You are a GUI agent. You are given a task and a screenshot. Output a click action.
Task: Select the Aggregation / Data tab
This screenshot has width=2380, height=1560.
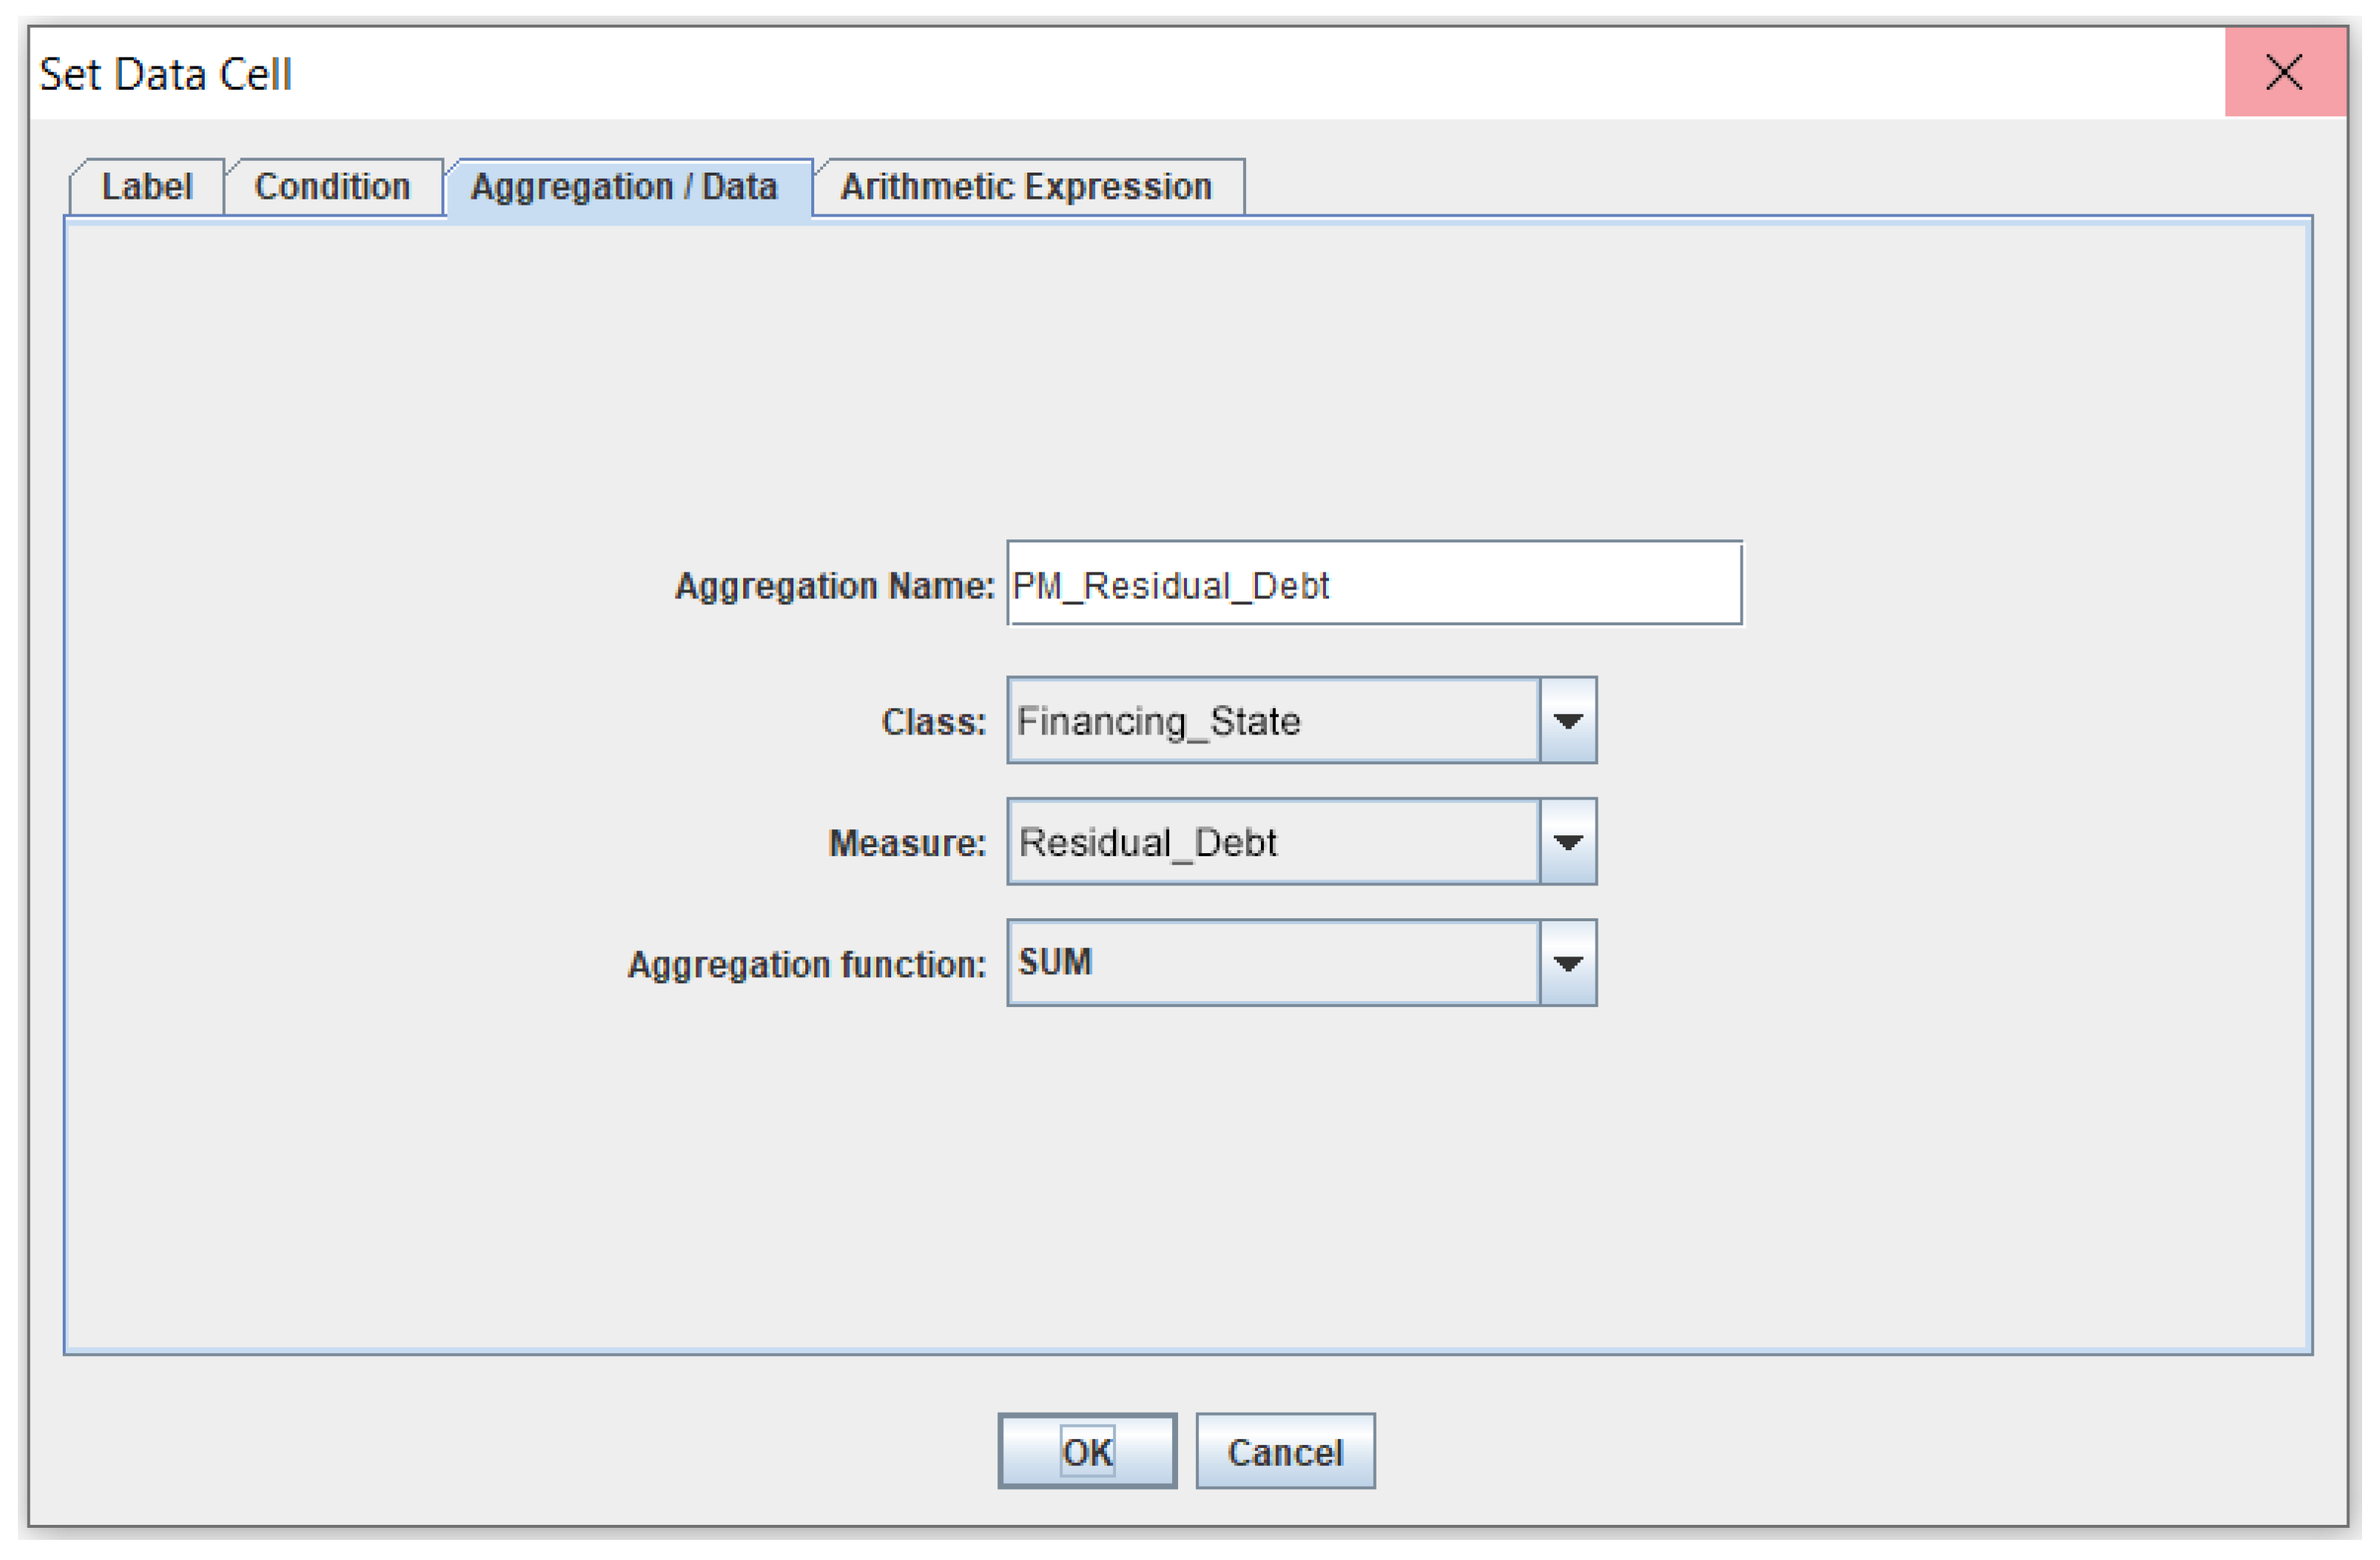624,187
